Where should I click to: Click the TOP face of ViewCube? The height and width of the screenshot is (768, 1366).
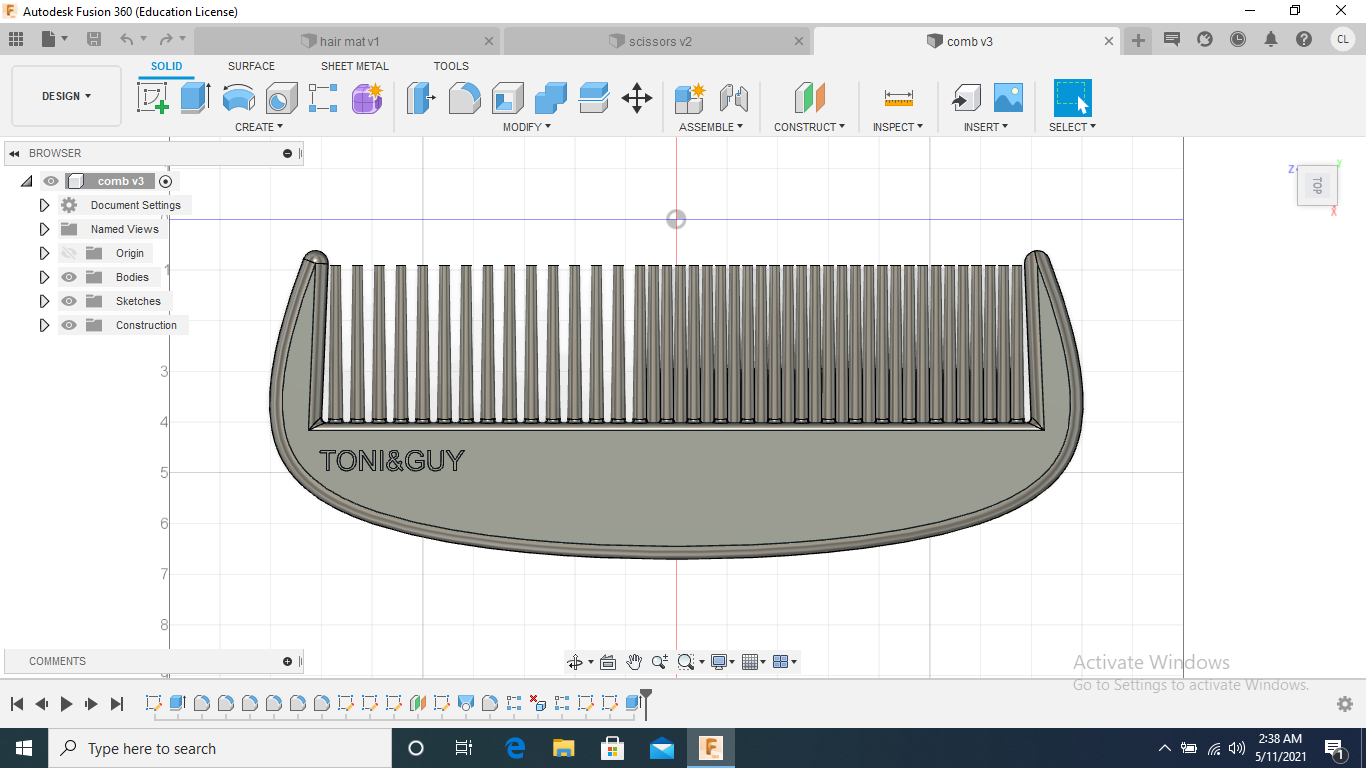[x=1317, y=185]
